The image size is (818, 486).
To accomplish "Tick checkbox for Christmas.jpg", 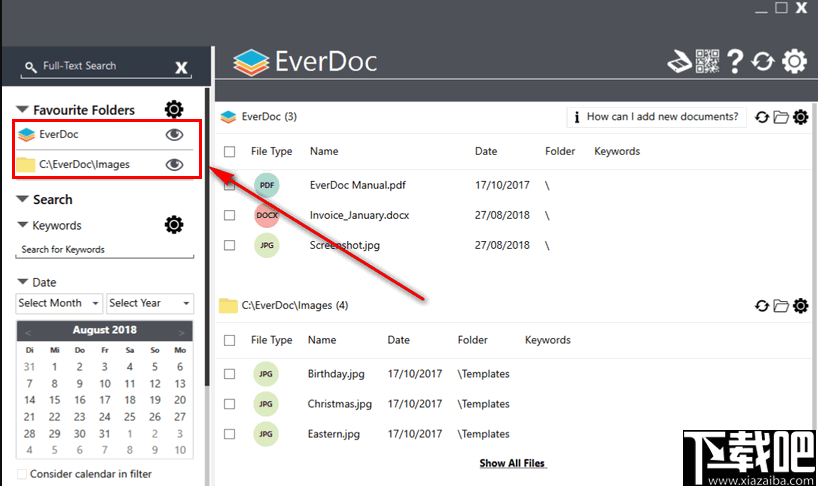I will (230, 404).
